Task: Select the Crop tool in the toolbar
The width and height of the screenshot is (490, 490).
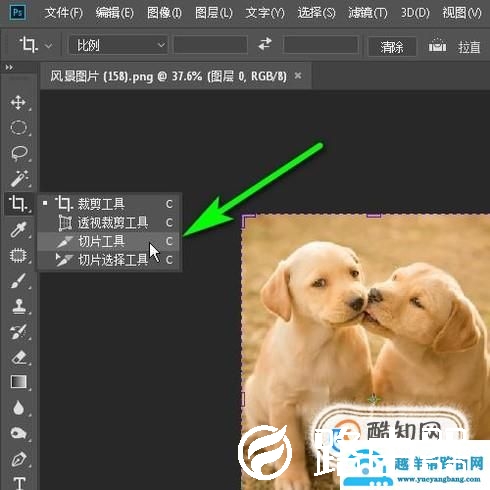Action: pyautogui.click(x=19, y=203)
